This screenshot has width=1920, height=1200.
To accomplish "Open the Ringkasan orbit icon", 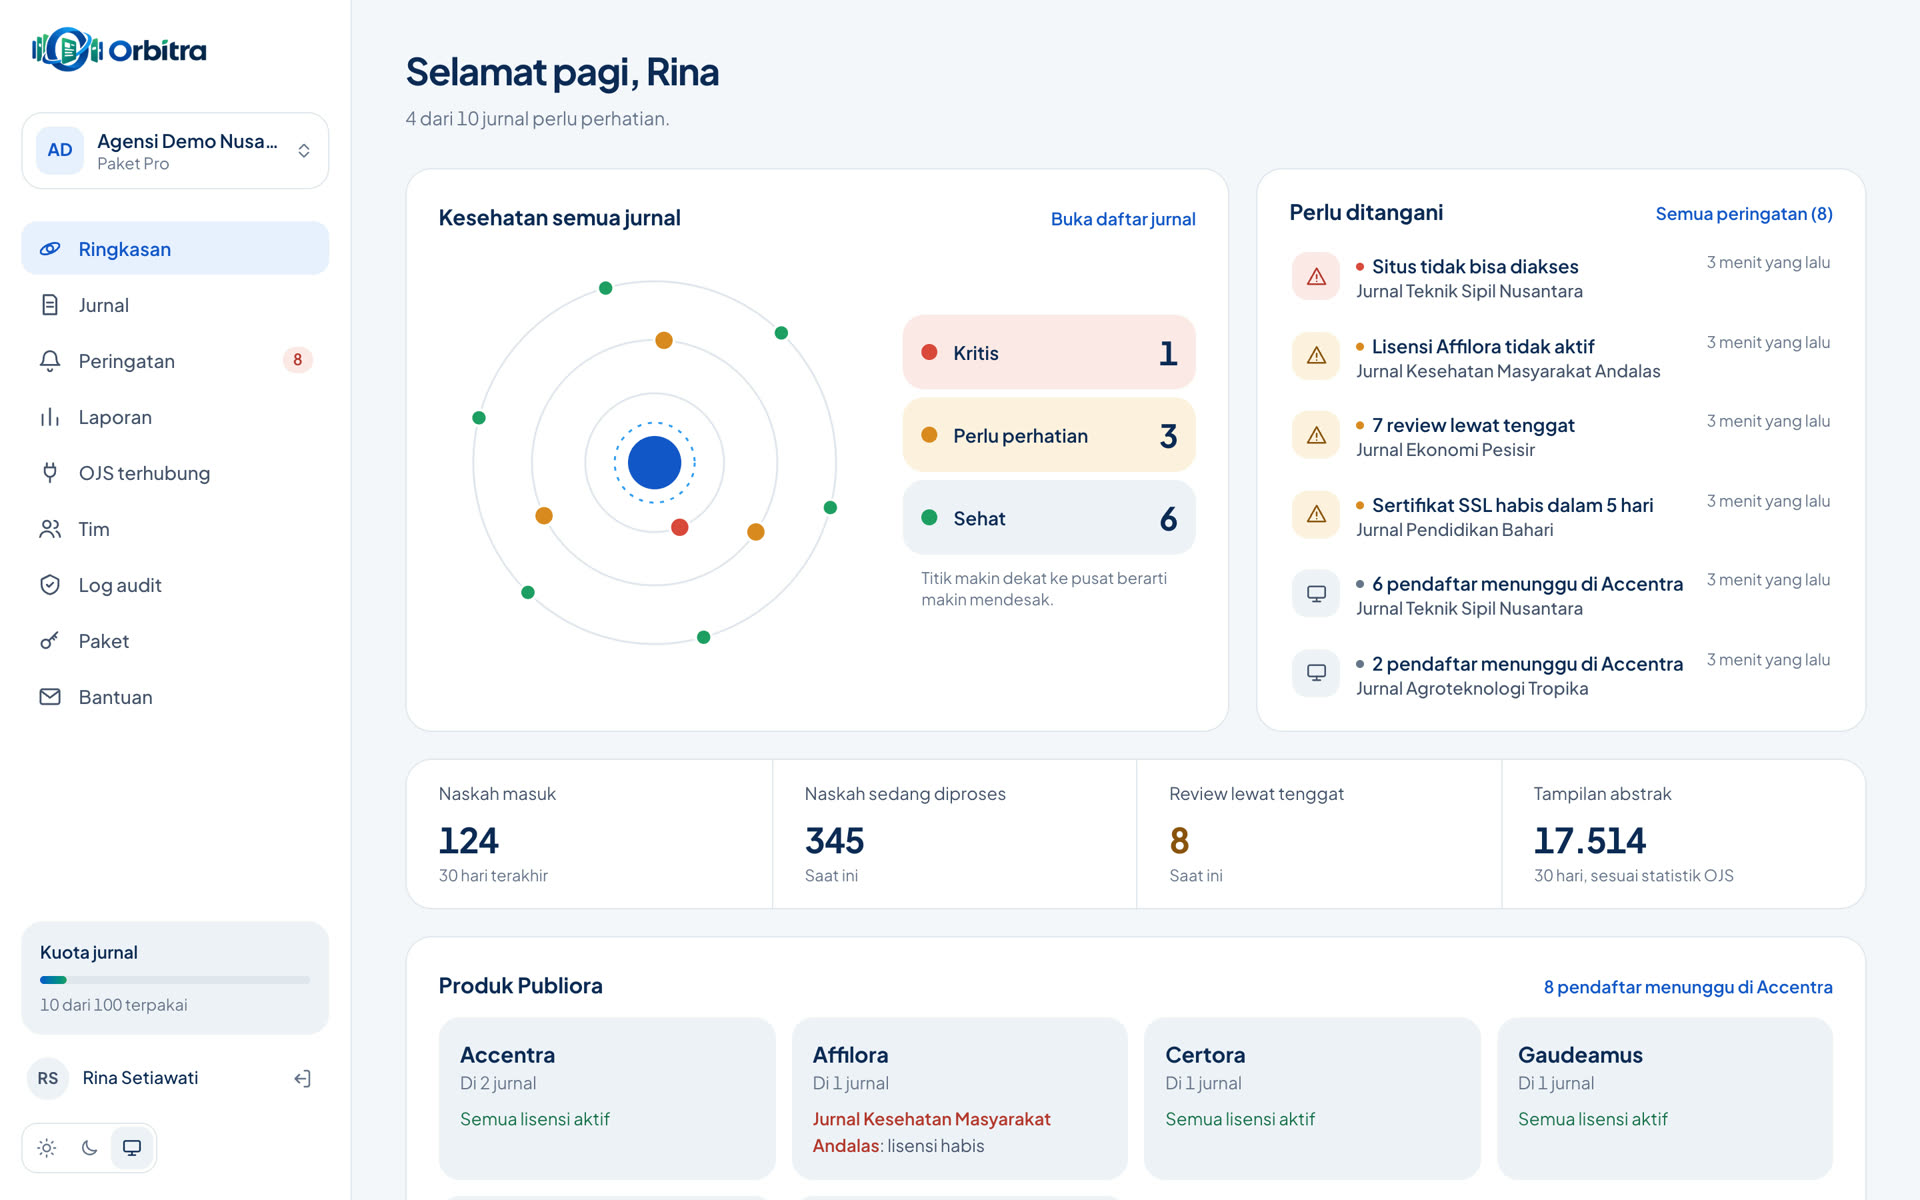I will (x=50, y=249).
